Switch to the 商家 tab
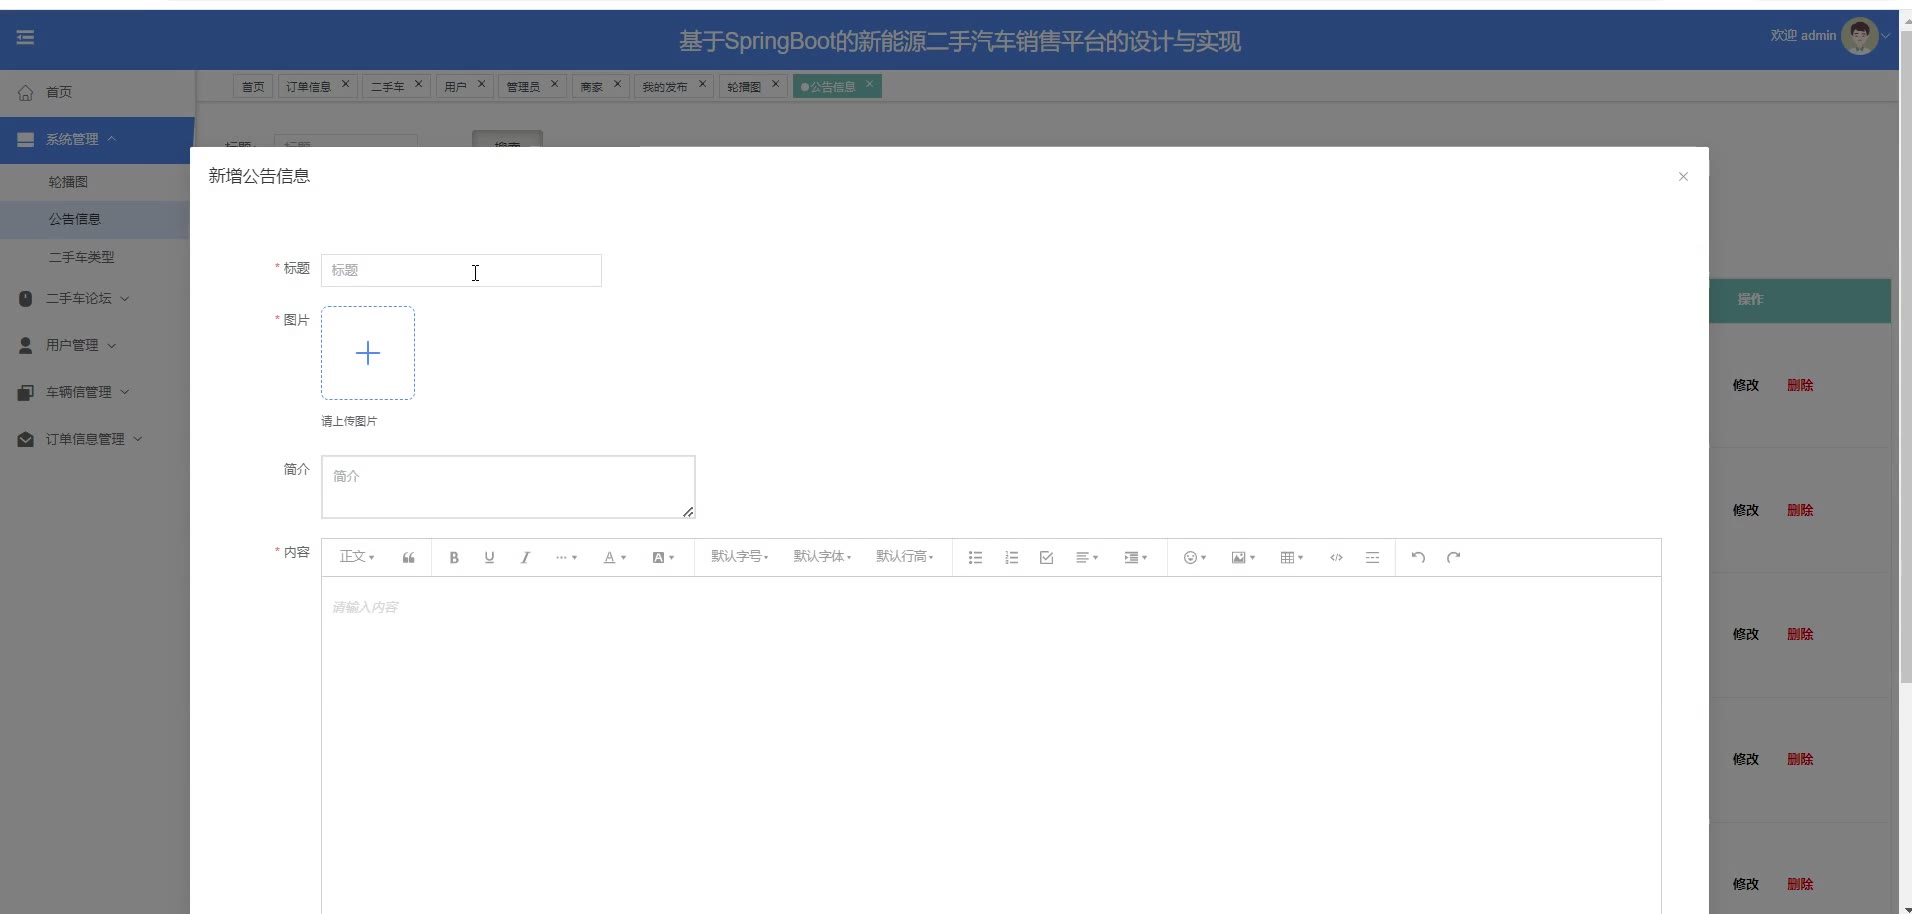This screenshot has width=1912, height=914. (592, 87)
